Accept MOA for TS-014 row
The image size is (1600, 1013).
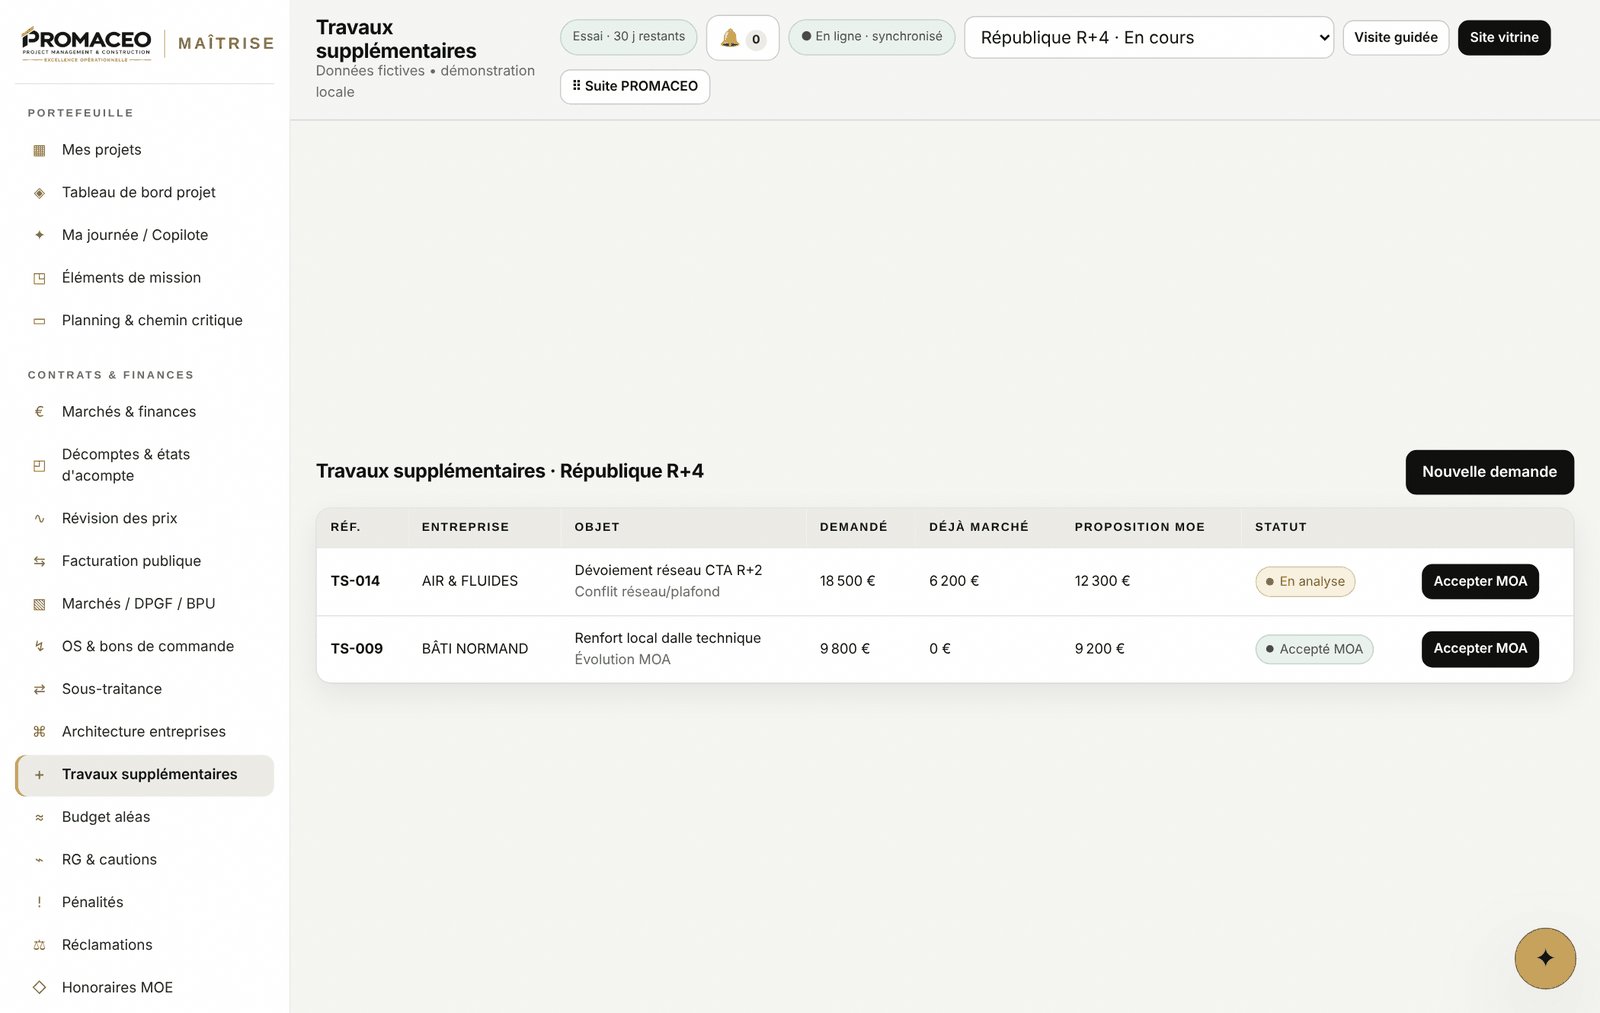pyautogui.click(x=1480, y=581)
